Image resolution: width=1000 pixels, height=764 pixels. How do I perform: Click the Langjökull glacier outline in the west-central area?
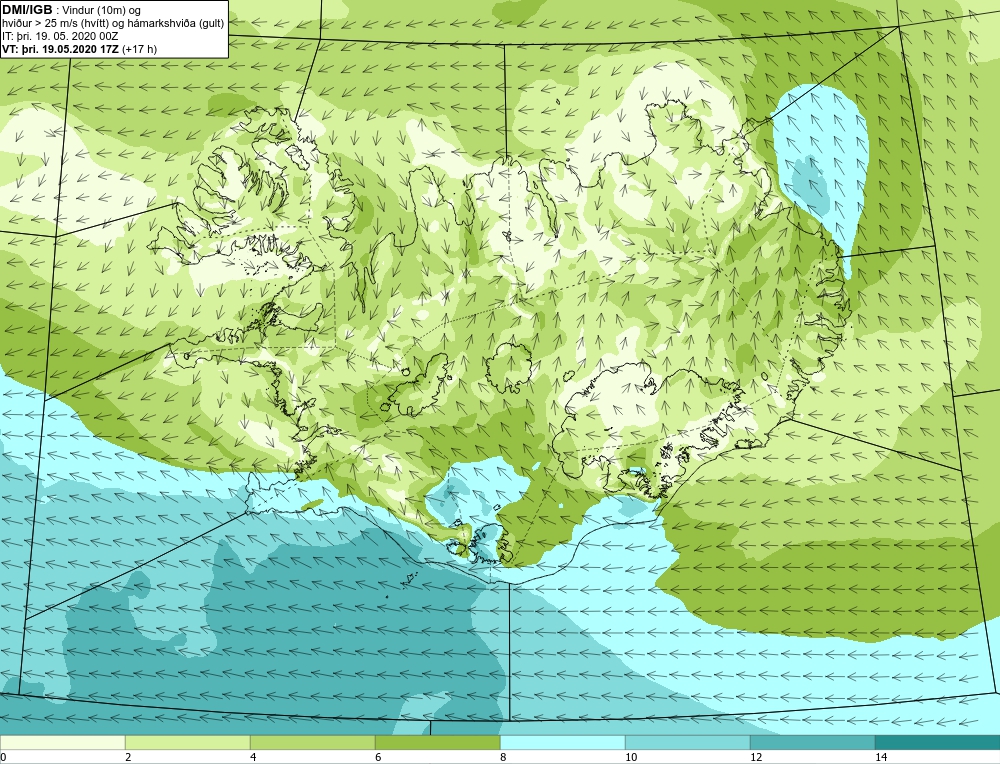pyautogui.click(x=418, y=385)
